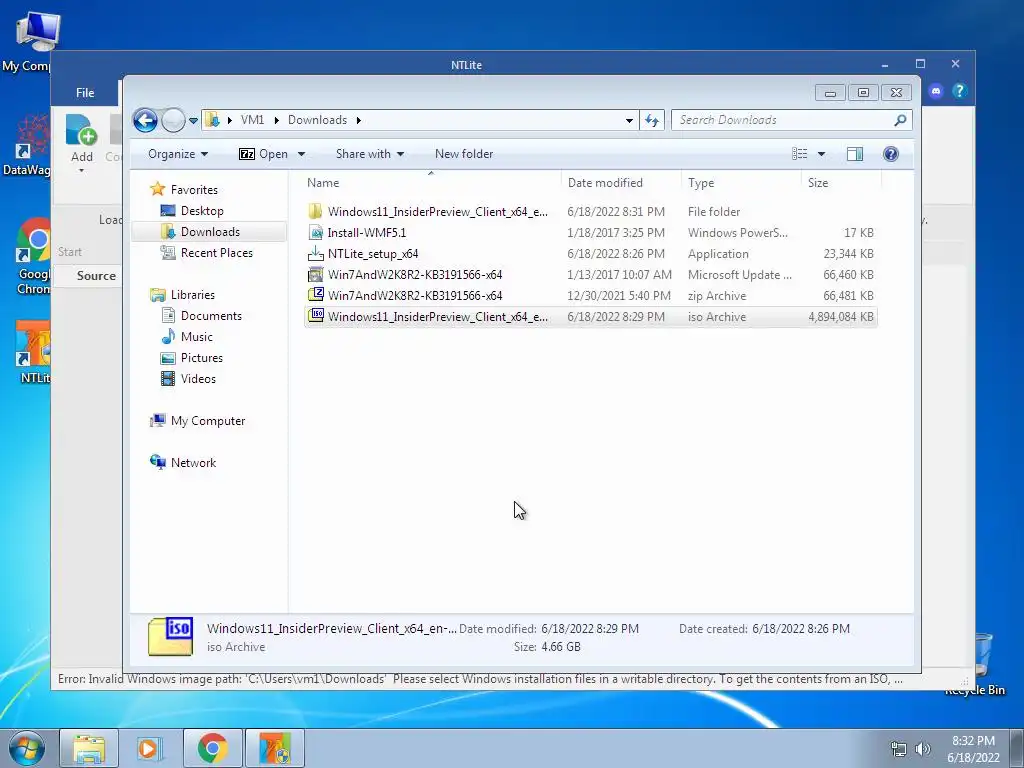Screen dimensions: 1024x768
Task: Click the Windows11 folder icon
Action: 315,211
